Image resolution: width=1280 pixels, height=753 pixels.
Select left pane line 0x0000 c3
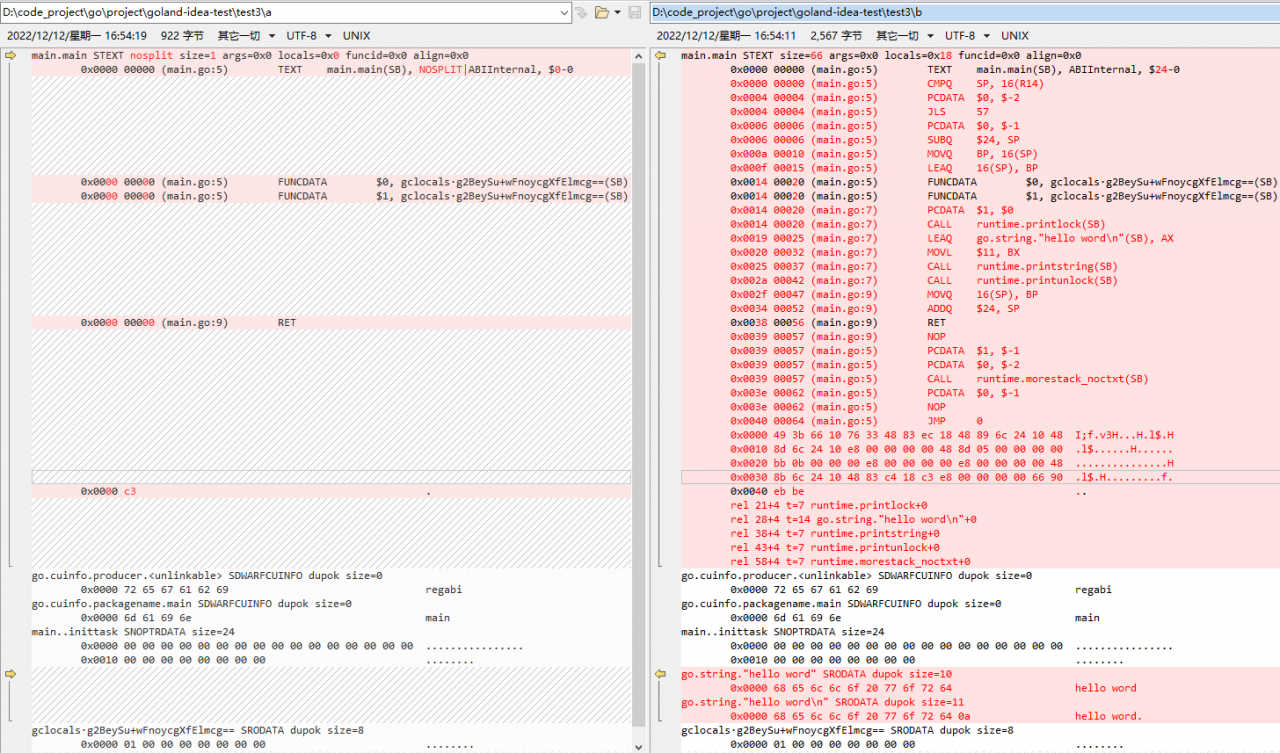[330, 492]
